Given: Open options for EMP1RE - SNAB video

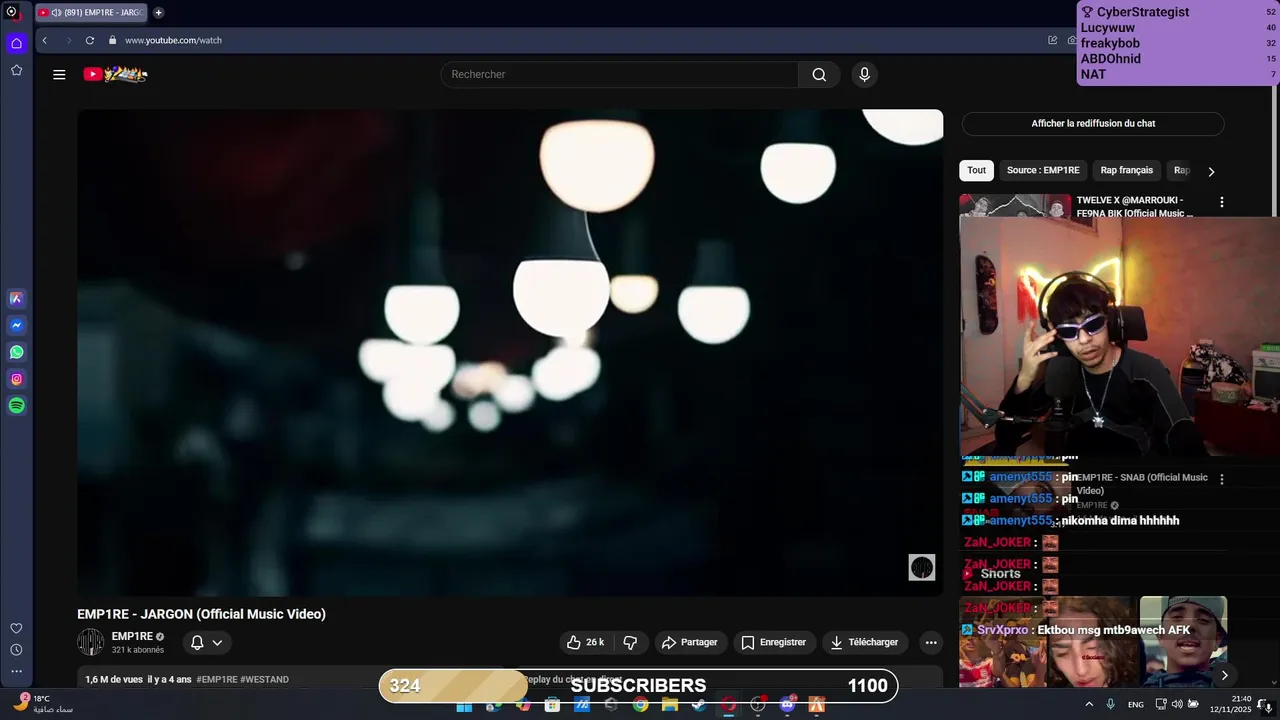Looking at the screenshot, I should (x=1221, y=479).
